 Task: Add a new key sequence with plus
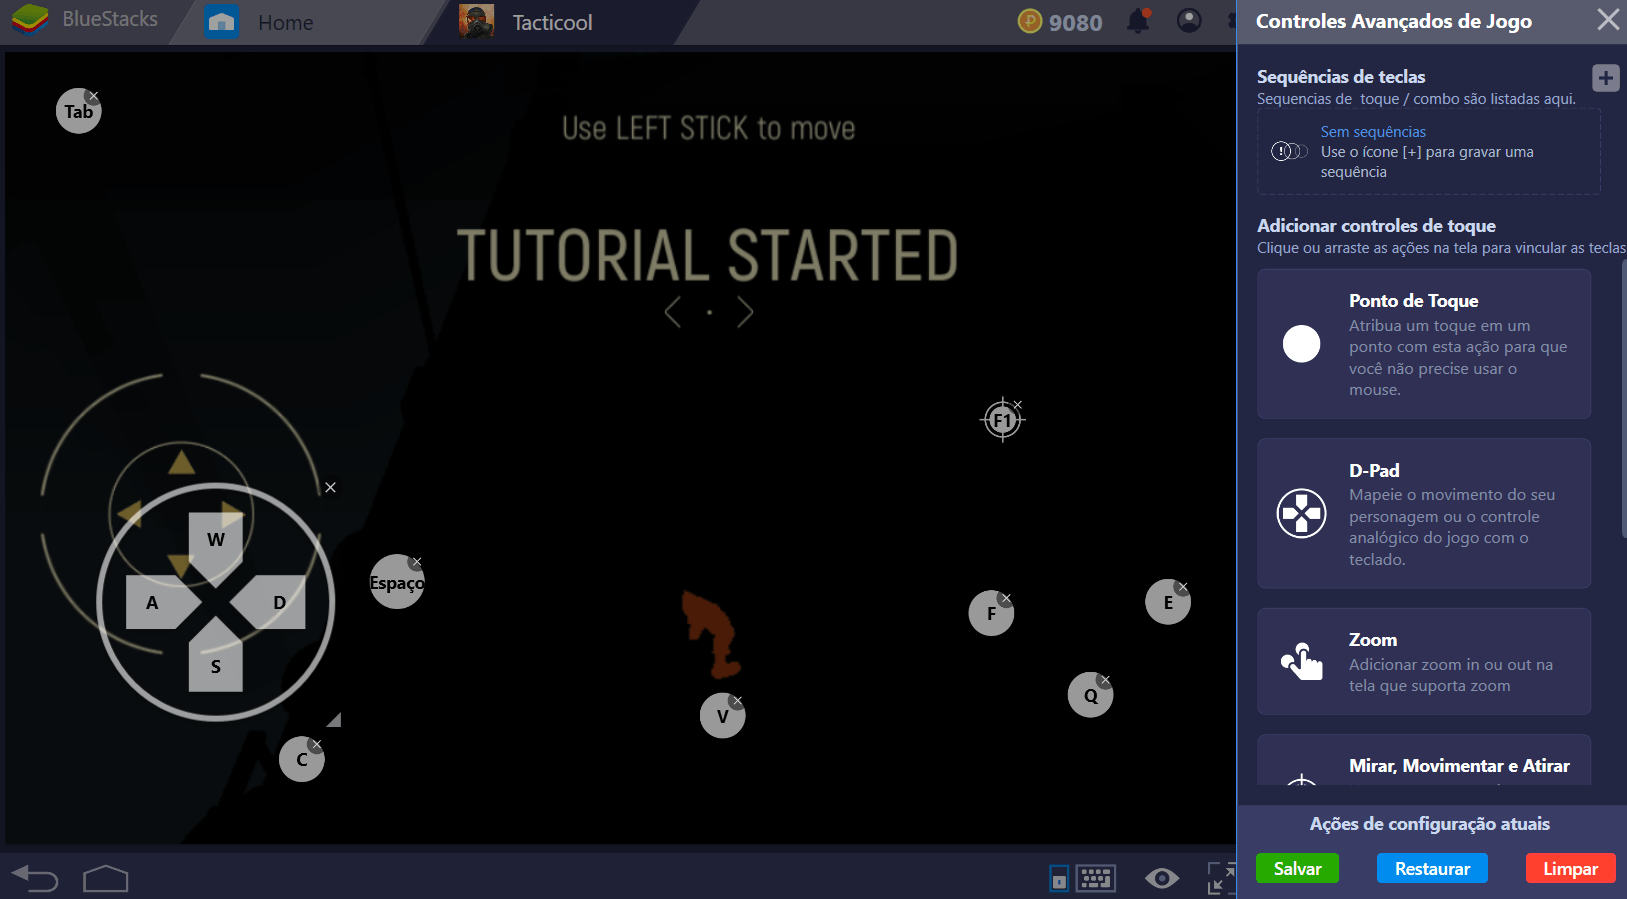1605,77
